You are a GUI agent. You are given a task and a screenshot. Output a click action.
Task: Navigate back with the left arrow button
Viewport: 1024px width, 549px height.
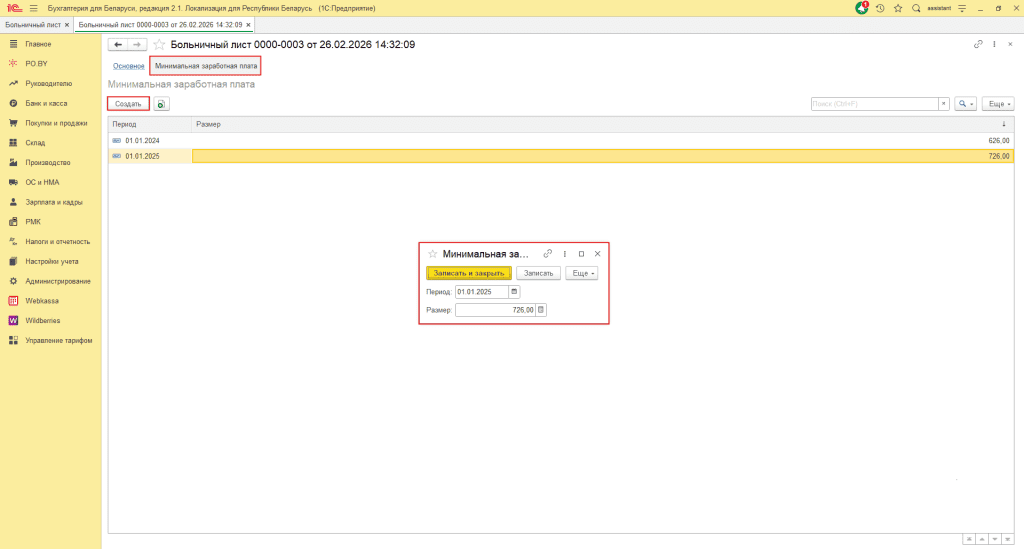[118, 45]
